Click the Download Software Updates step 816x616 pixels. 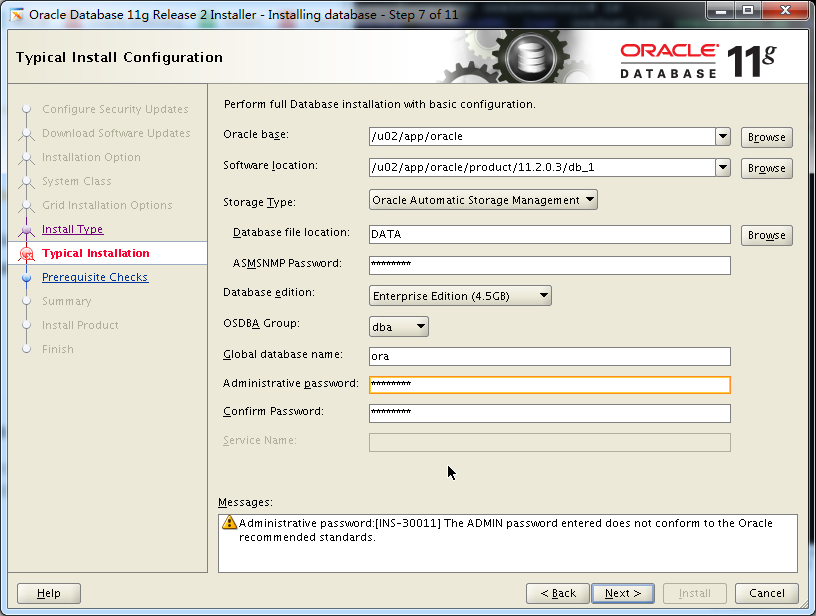pyautogui.click(x=116, y=133)
